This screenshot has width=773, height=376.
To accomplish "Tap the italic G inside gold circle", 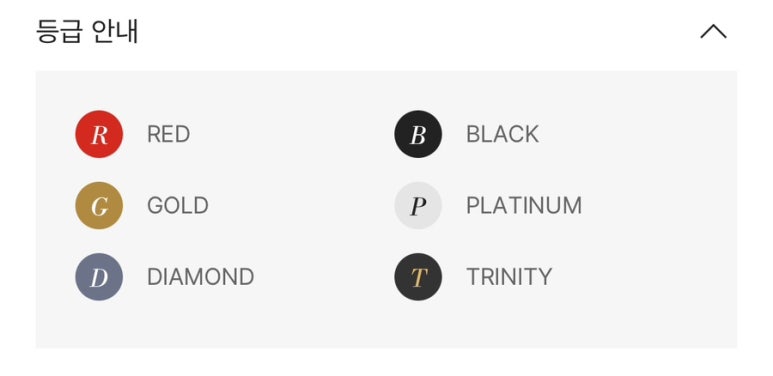I will [x=99, y=206].
